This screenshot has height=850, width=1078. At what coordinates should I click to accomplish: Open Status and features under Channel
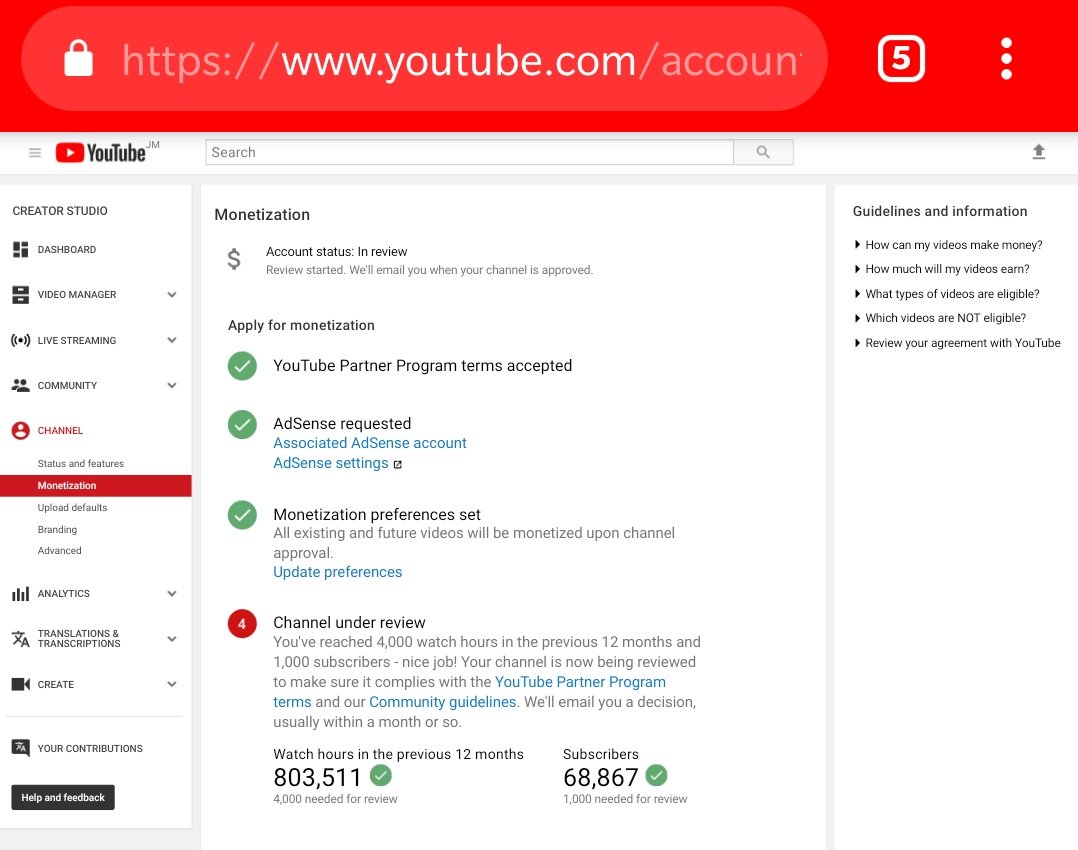pos(80,464)
